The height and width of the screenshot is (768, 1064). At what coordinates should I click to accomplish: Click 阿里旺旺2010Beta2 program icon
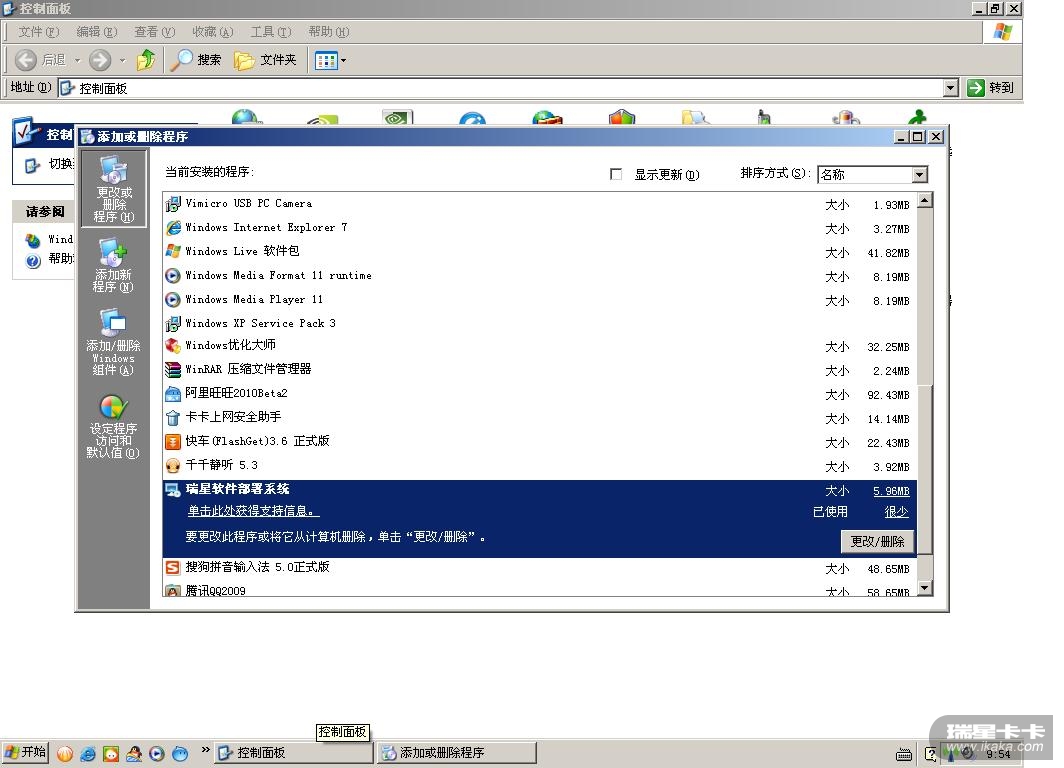(x=173, y=393)
